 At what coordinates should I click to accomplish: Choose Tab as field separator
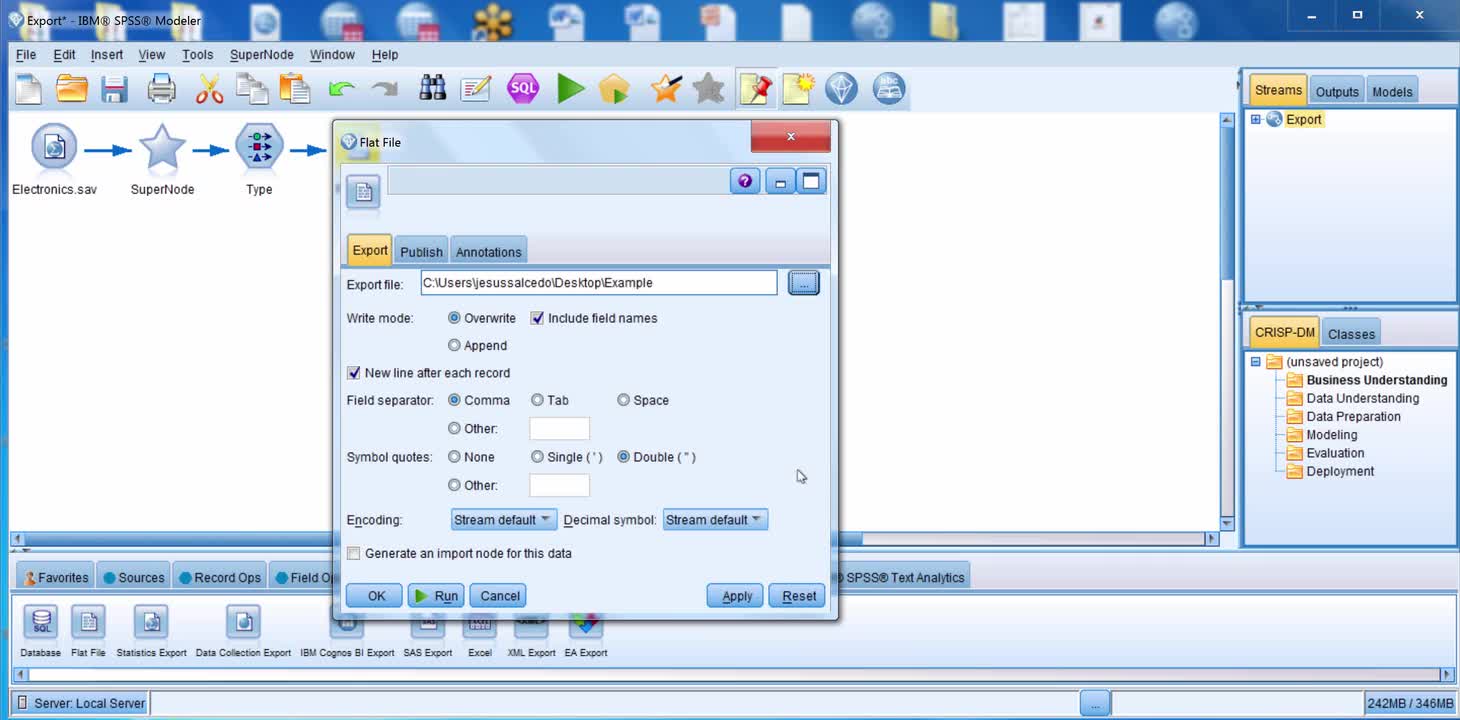pyautogui.click(x=538, y=400)
